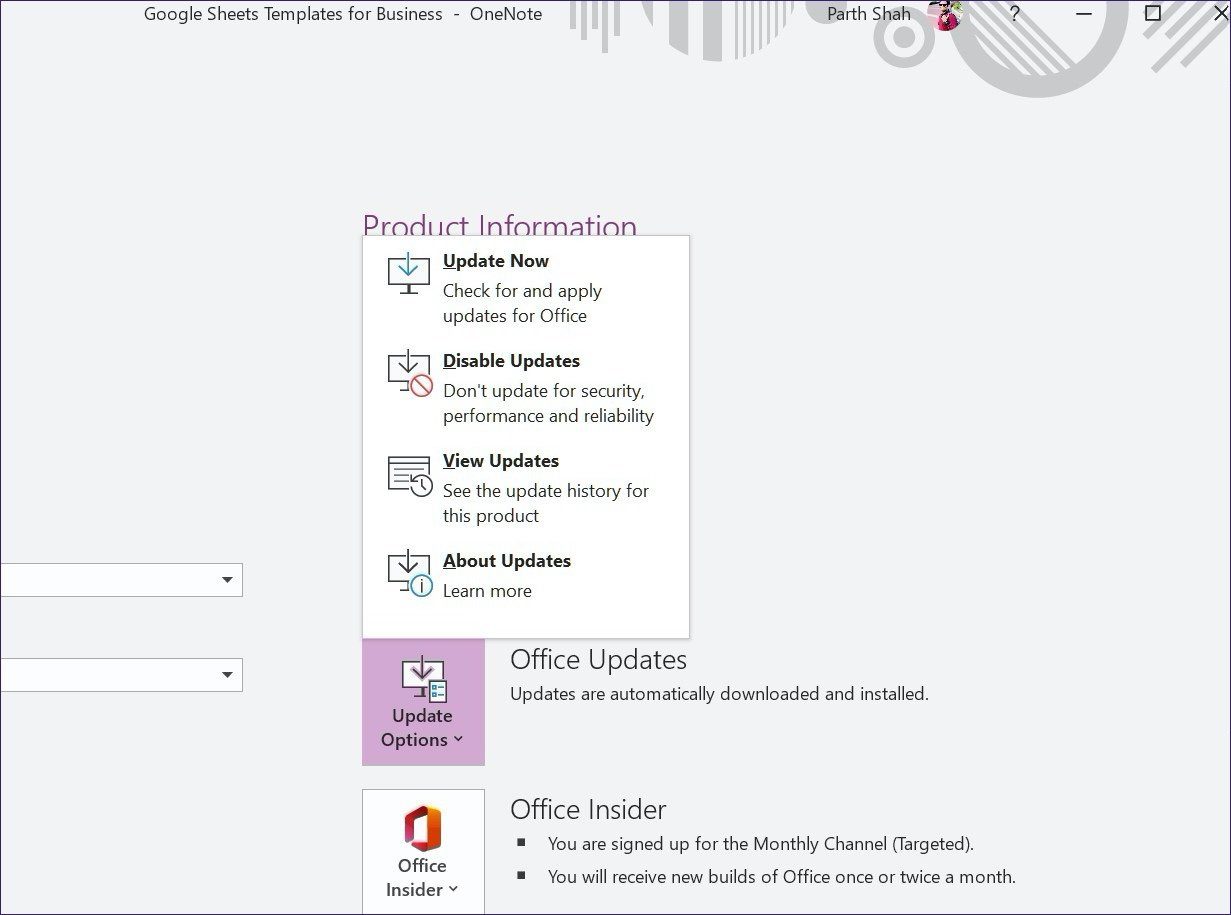Click the Update Now monitor icon
This screenshot has height=915, width=1231.
409,273
